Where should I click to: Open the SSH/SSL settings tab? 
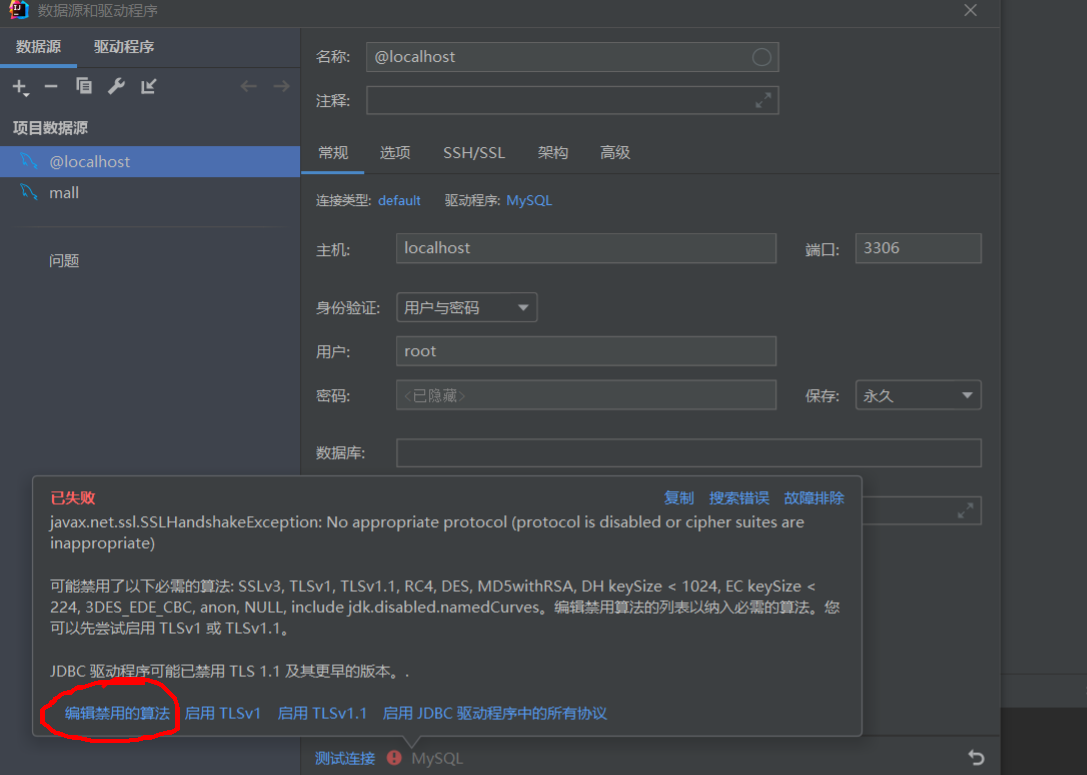click(473, 152)
